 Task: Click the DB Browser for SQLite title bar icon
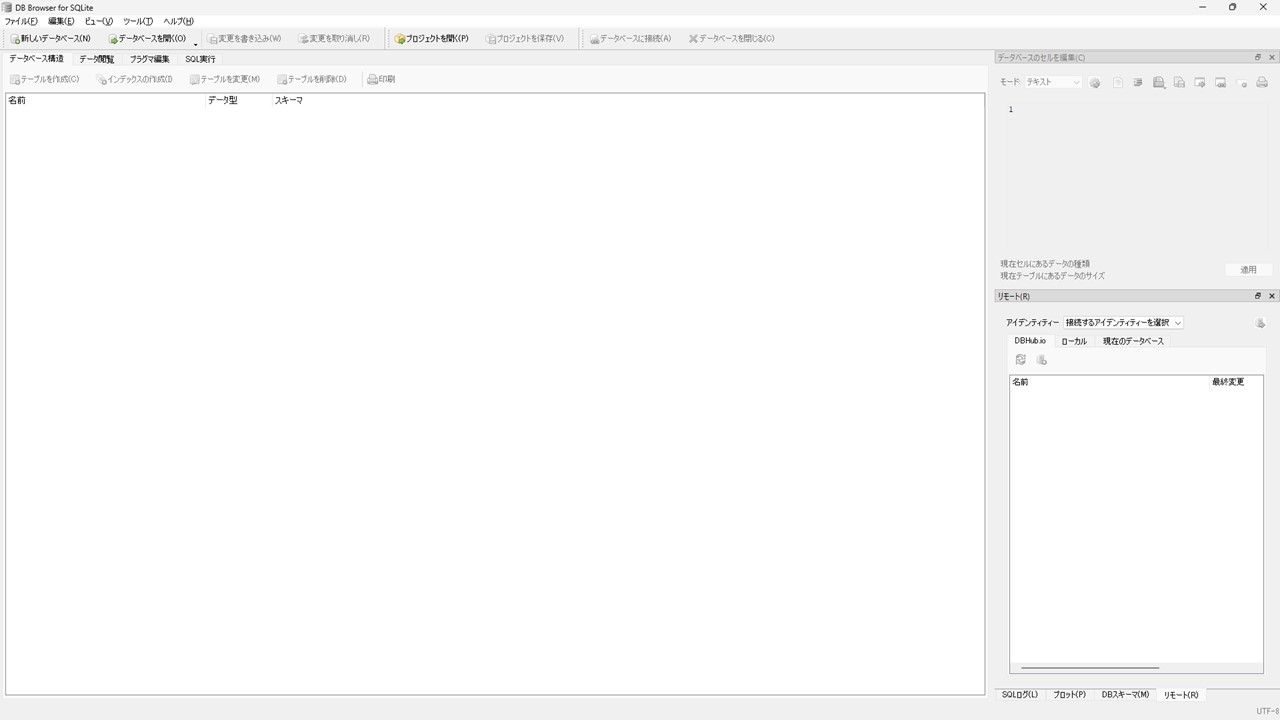8,7
